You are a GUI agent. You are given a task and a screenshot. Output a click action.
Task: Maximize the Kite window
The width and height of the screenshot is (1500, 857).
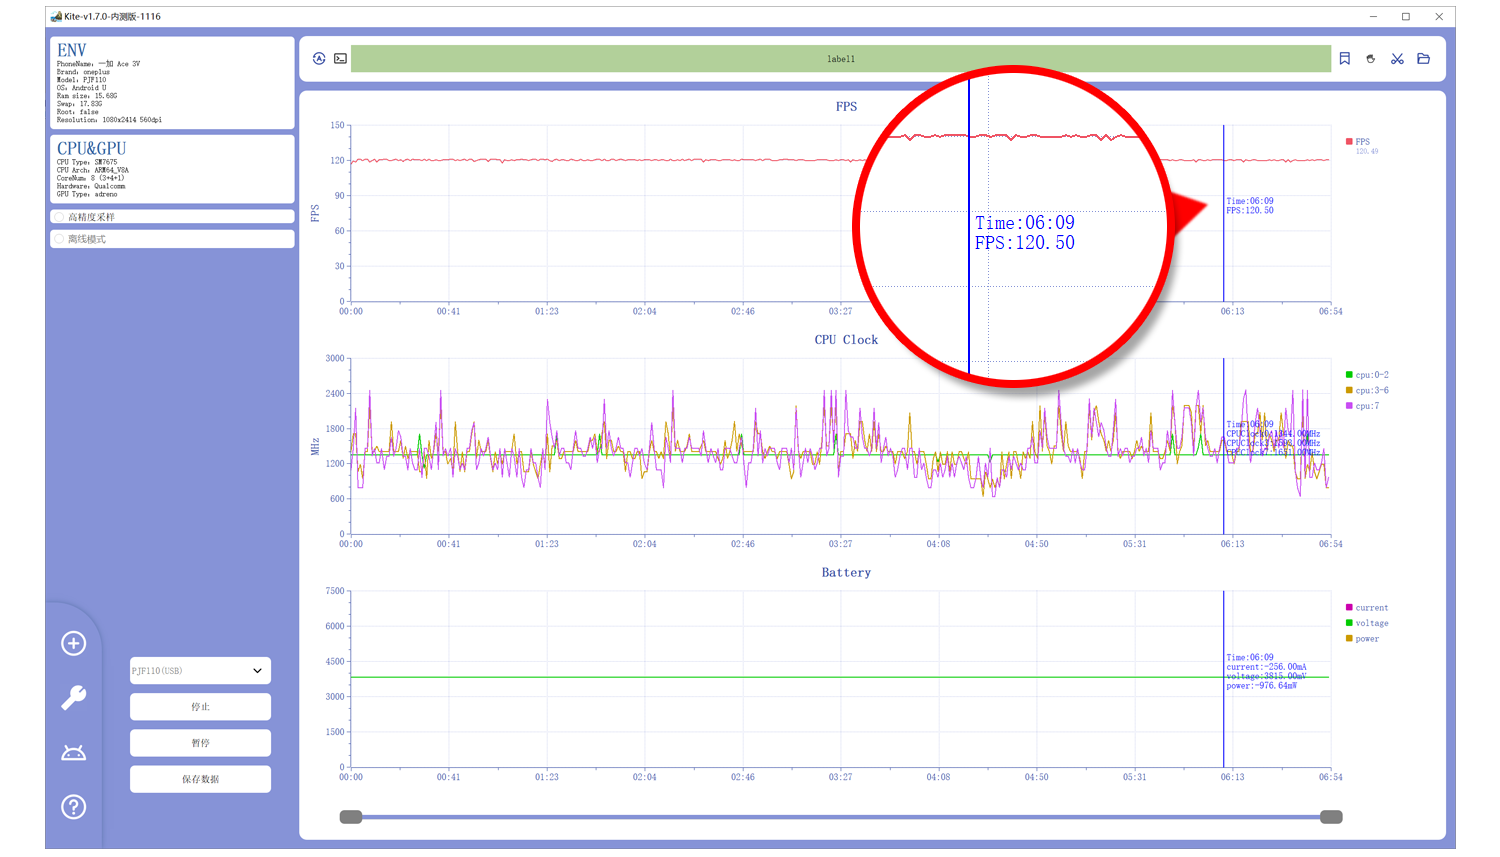[1406, 16]
